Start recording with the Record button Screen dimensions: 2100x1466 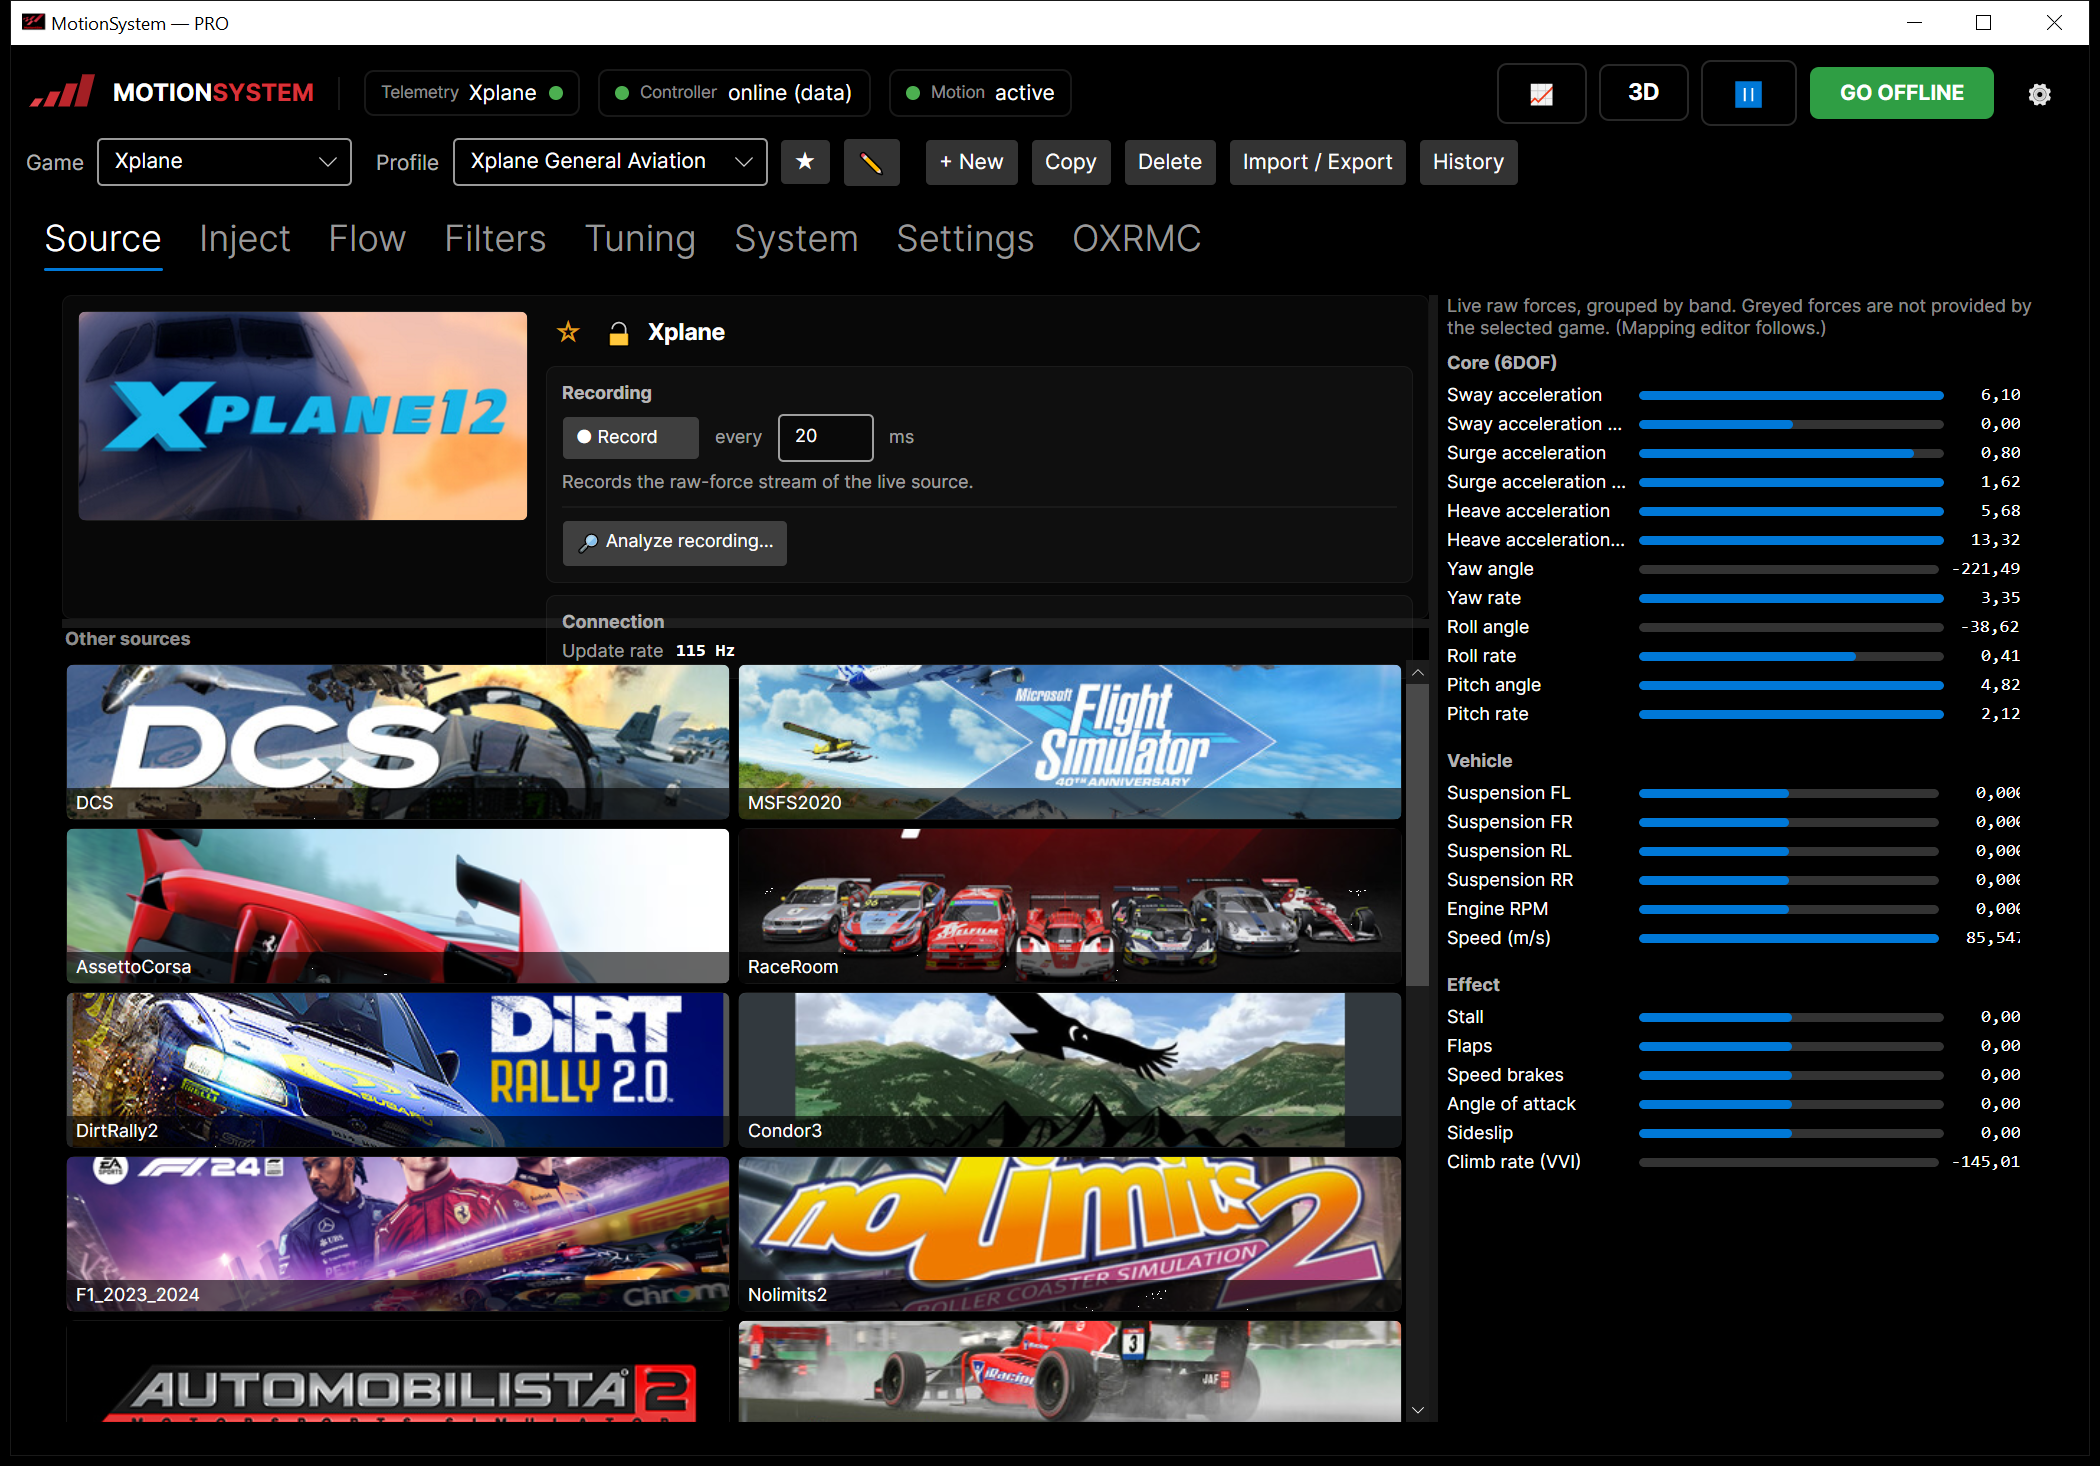(630, 437)
